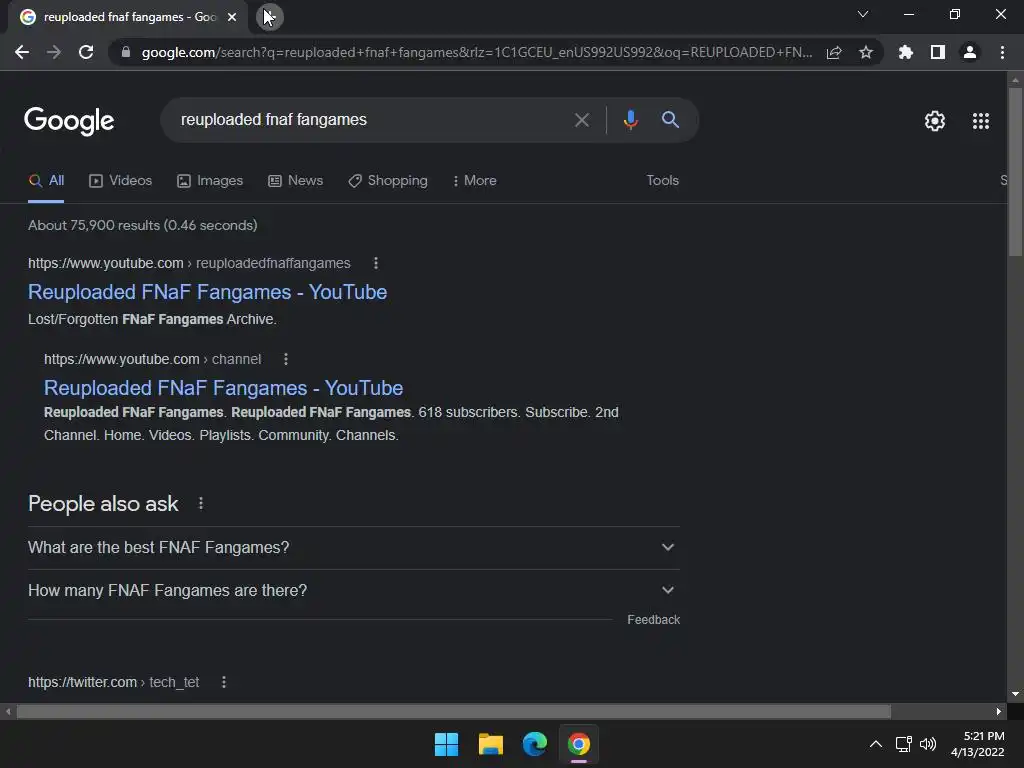Start voice search with the microphone
Image resolution: width=1024 pixels, height=768 pixels.
click(x=631, y=120)
